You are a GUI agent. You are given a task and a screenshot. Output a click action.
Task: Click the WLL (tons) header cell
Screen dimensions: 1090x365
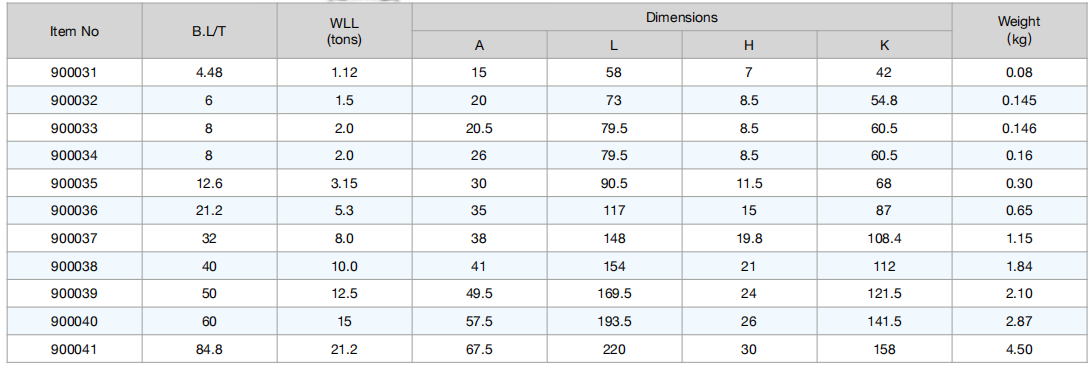coord(344,32)
